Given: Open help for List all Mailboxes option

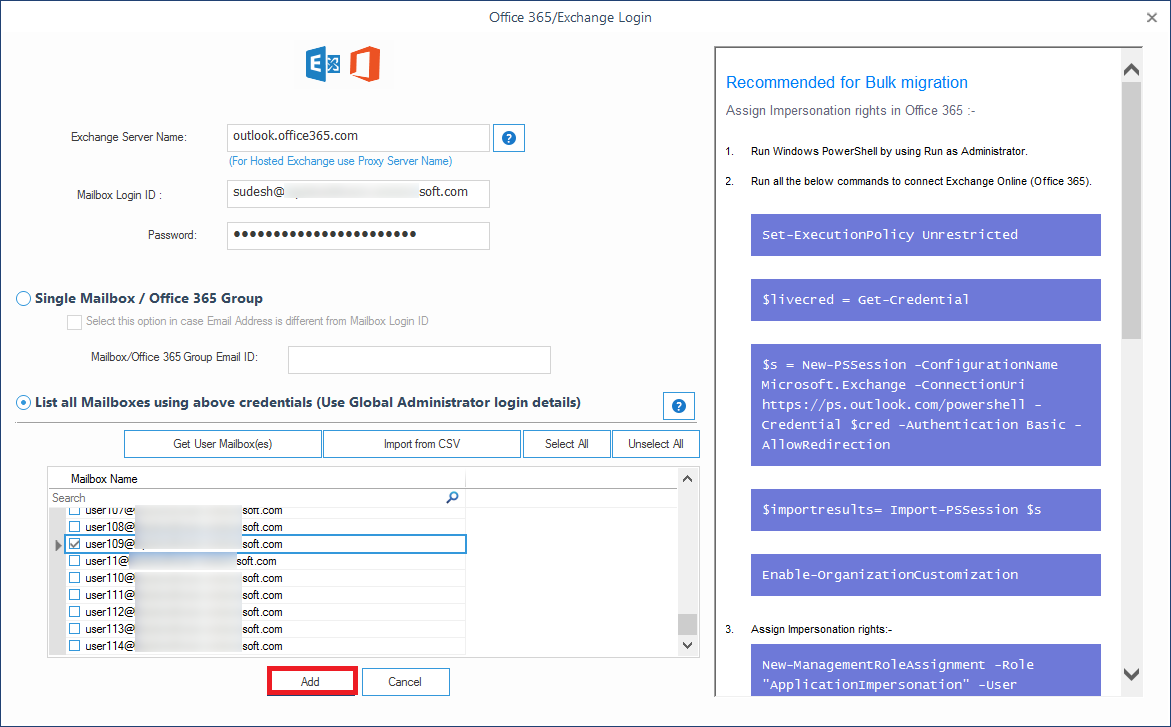Looking at the screenshot, I should pos(679,406).
